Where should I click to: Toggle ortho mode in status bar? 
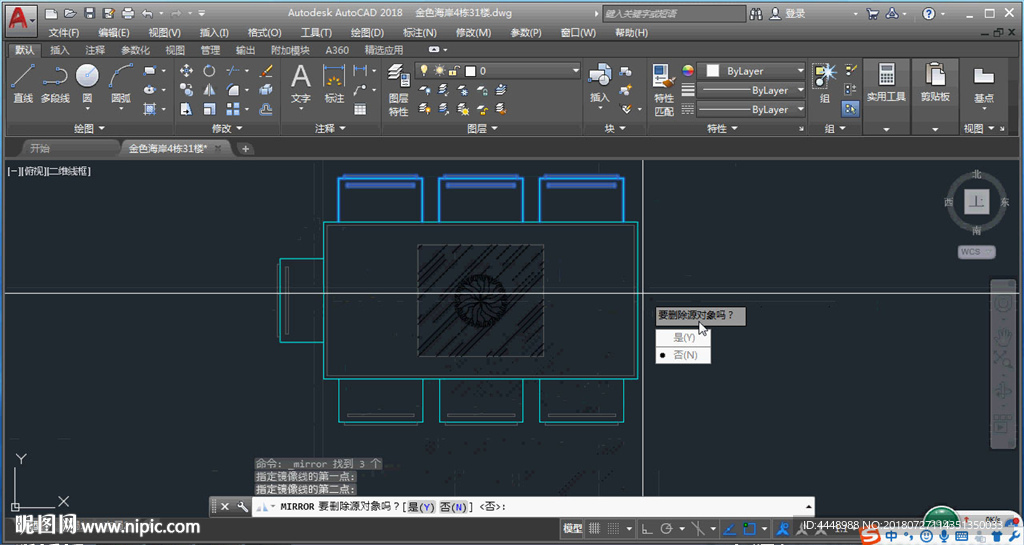click(647, 528)
